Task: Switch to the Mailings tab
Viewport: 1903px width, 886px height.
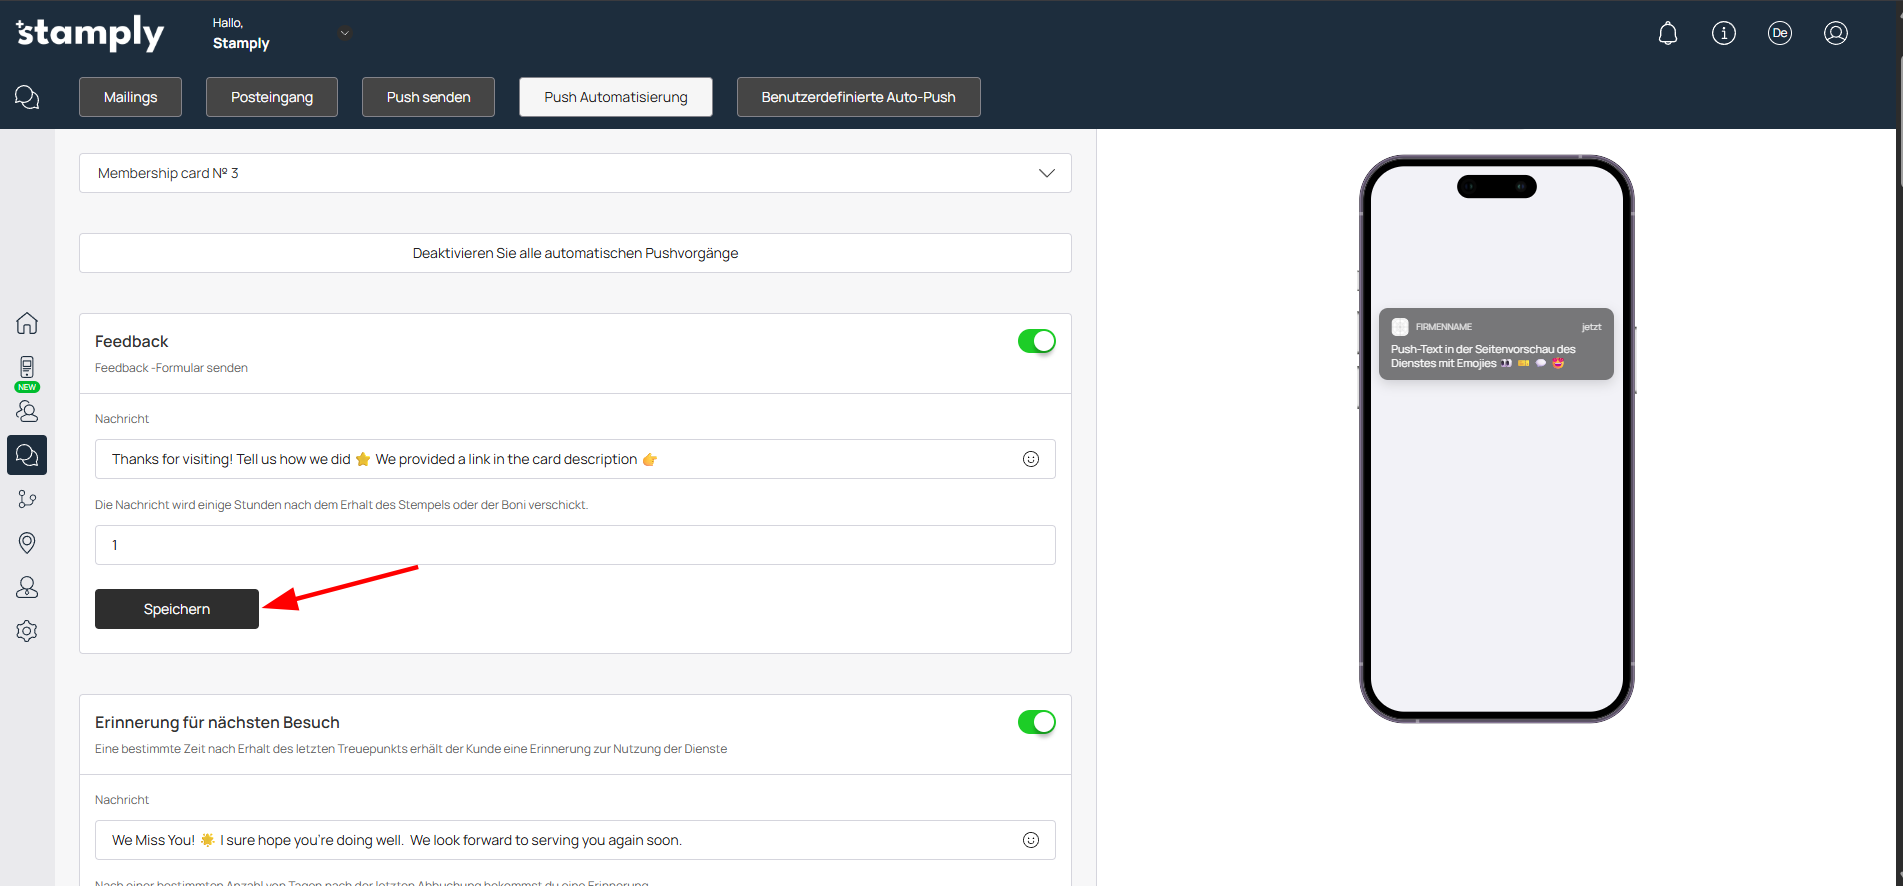Action: tap(130, 97)
